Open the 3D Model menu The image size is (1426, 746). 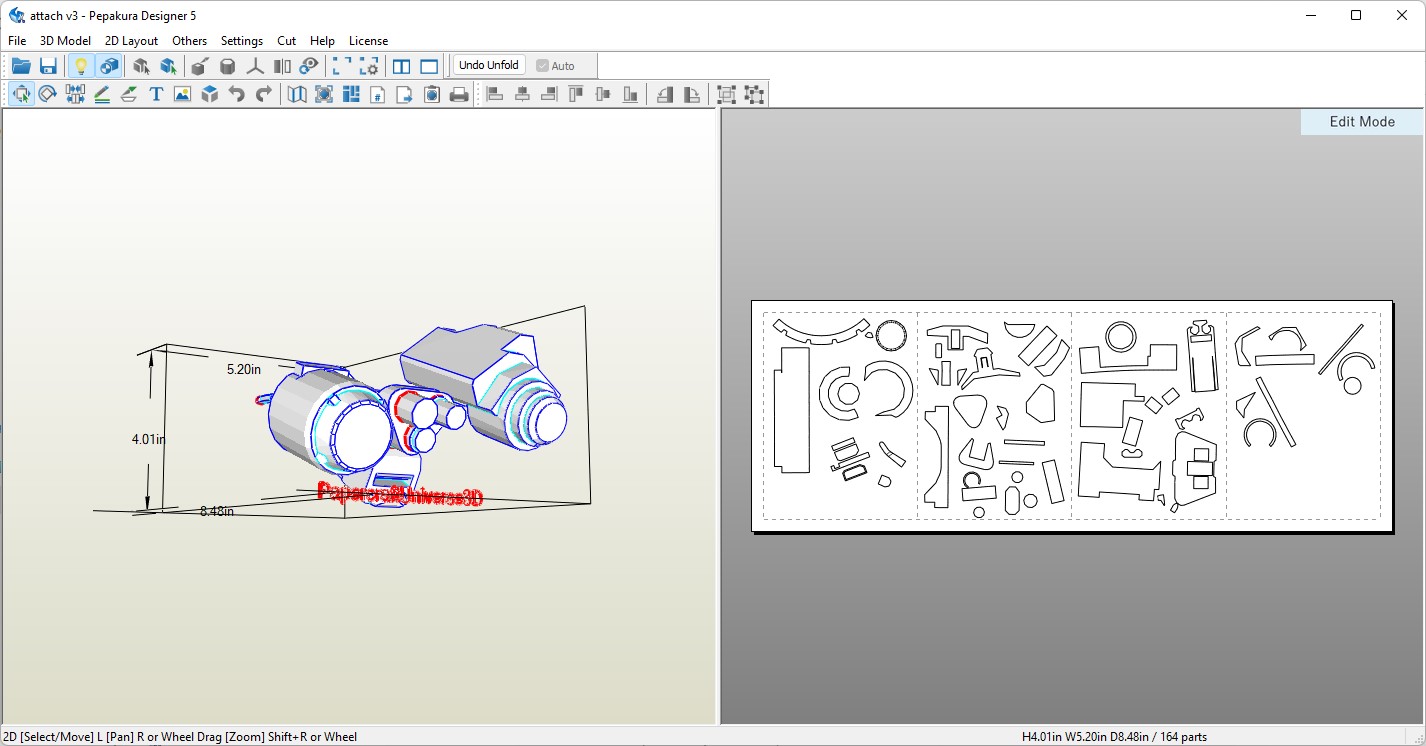tap(65, 41)
